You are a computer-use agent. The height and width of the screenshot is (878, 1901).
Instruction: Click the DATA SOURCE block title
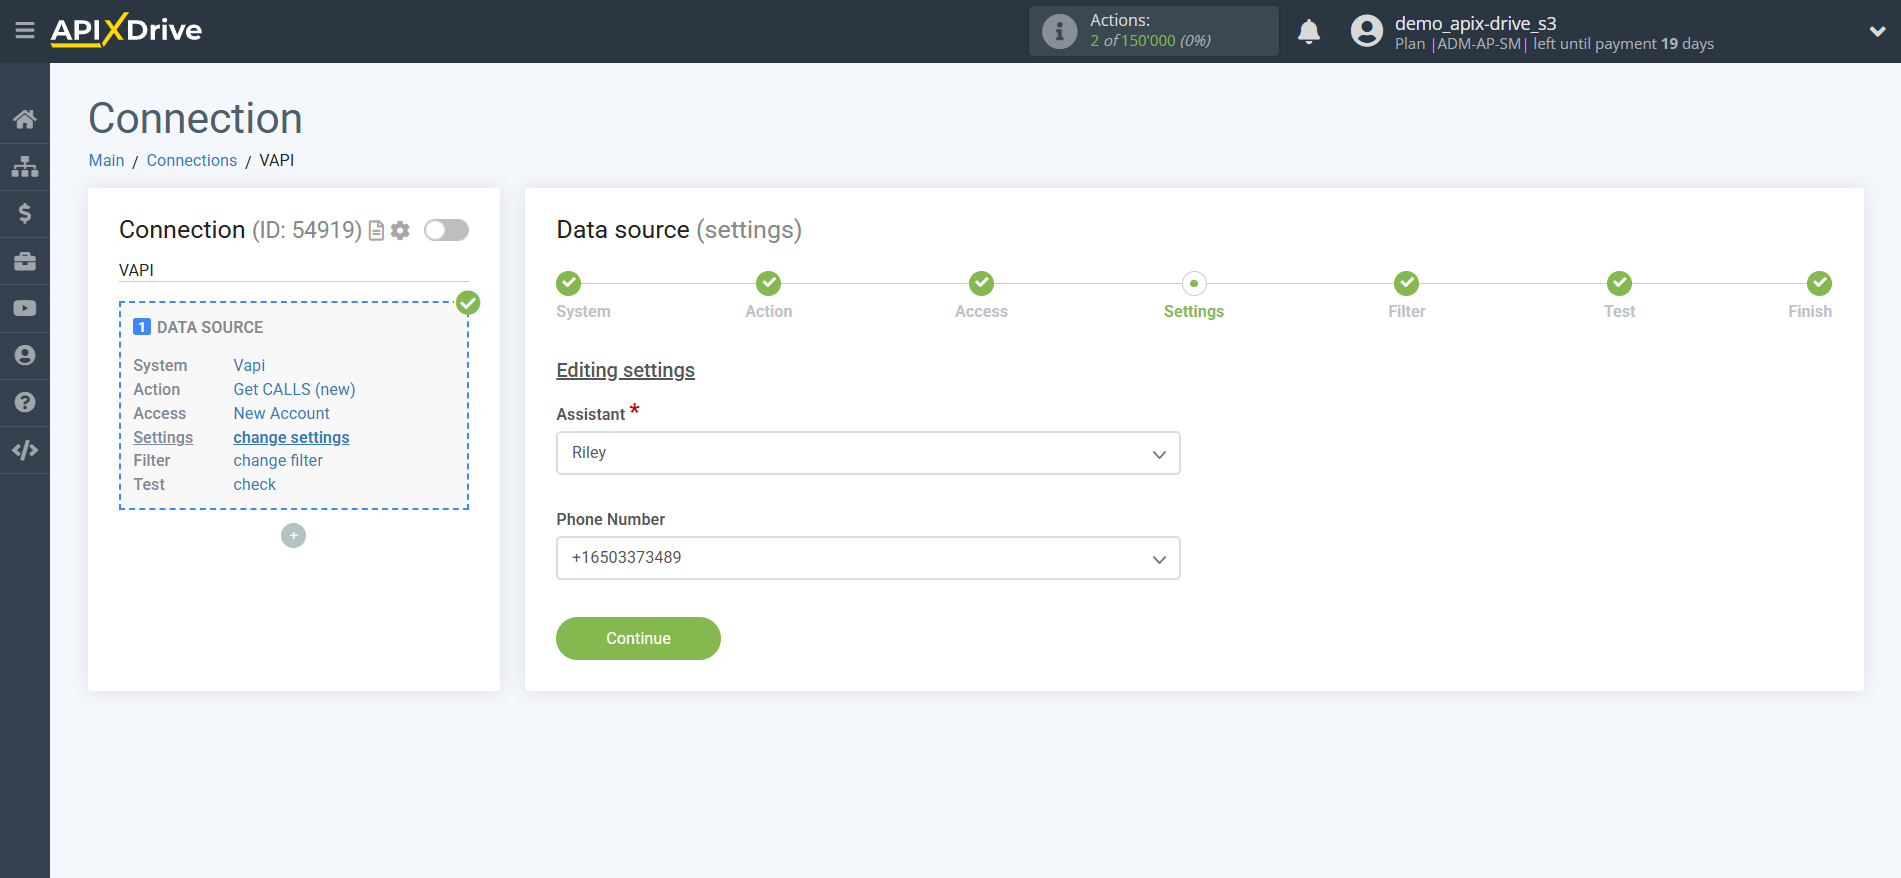click(x=210, y=328)
